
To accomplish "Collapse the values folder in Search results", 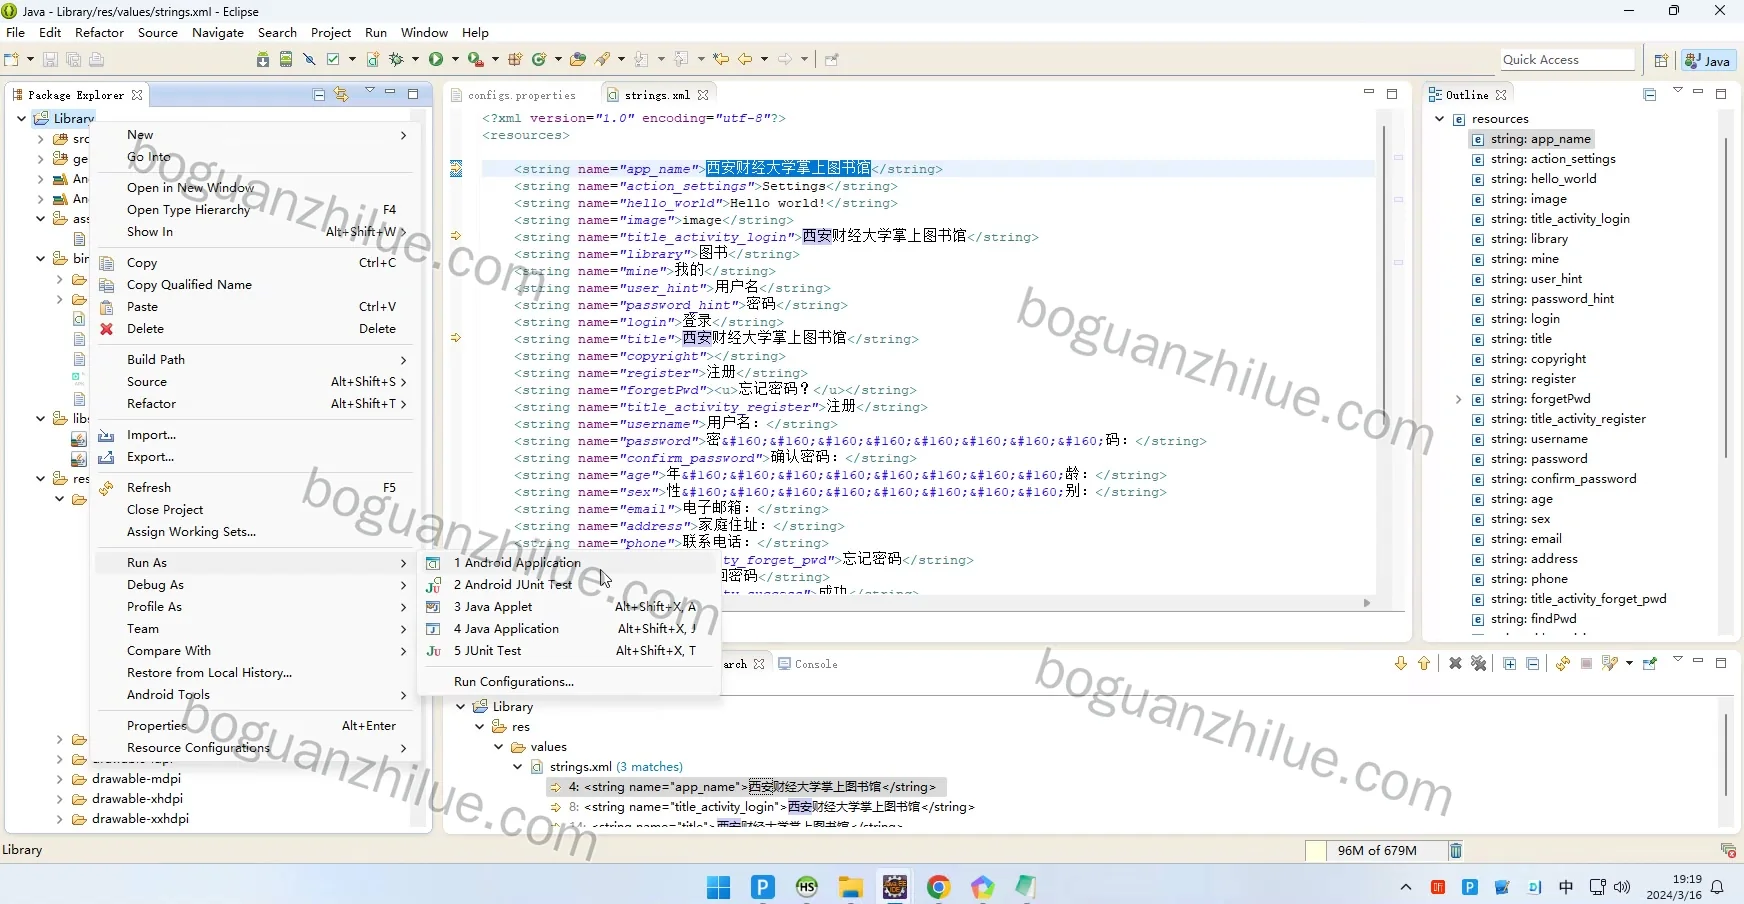I will pos(499,747).
